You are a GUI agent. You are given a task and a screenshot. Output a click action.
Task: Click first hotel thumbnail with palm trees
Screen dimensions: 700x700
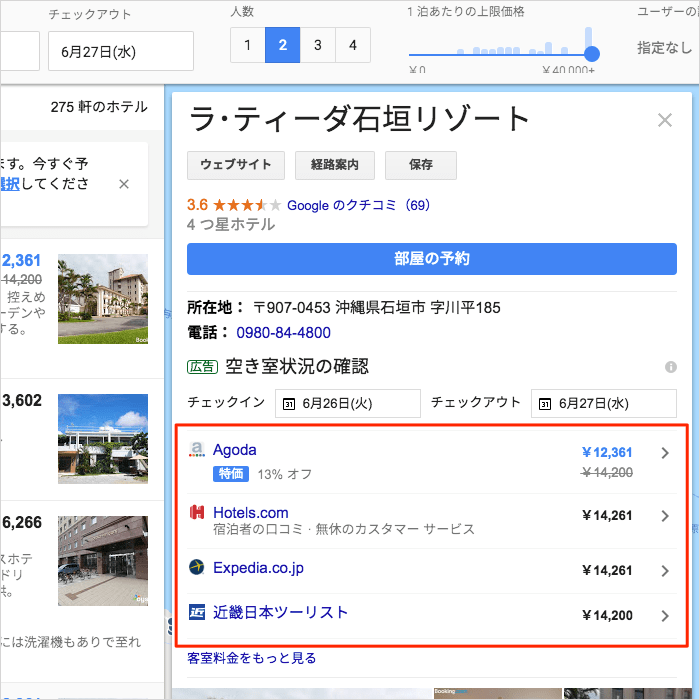[103, 299]
